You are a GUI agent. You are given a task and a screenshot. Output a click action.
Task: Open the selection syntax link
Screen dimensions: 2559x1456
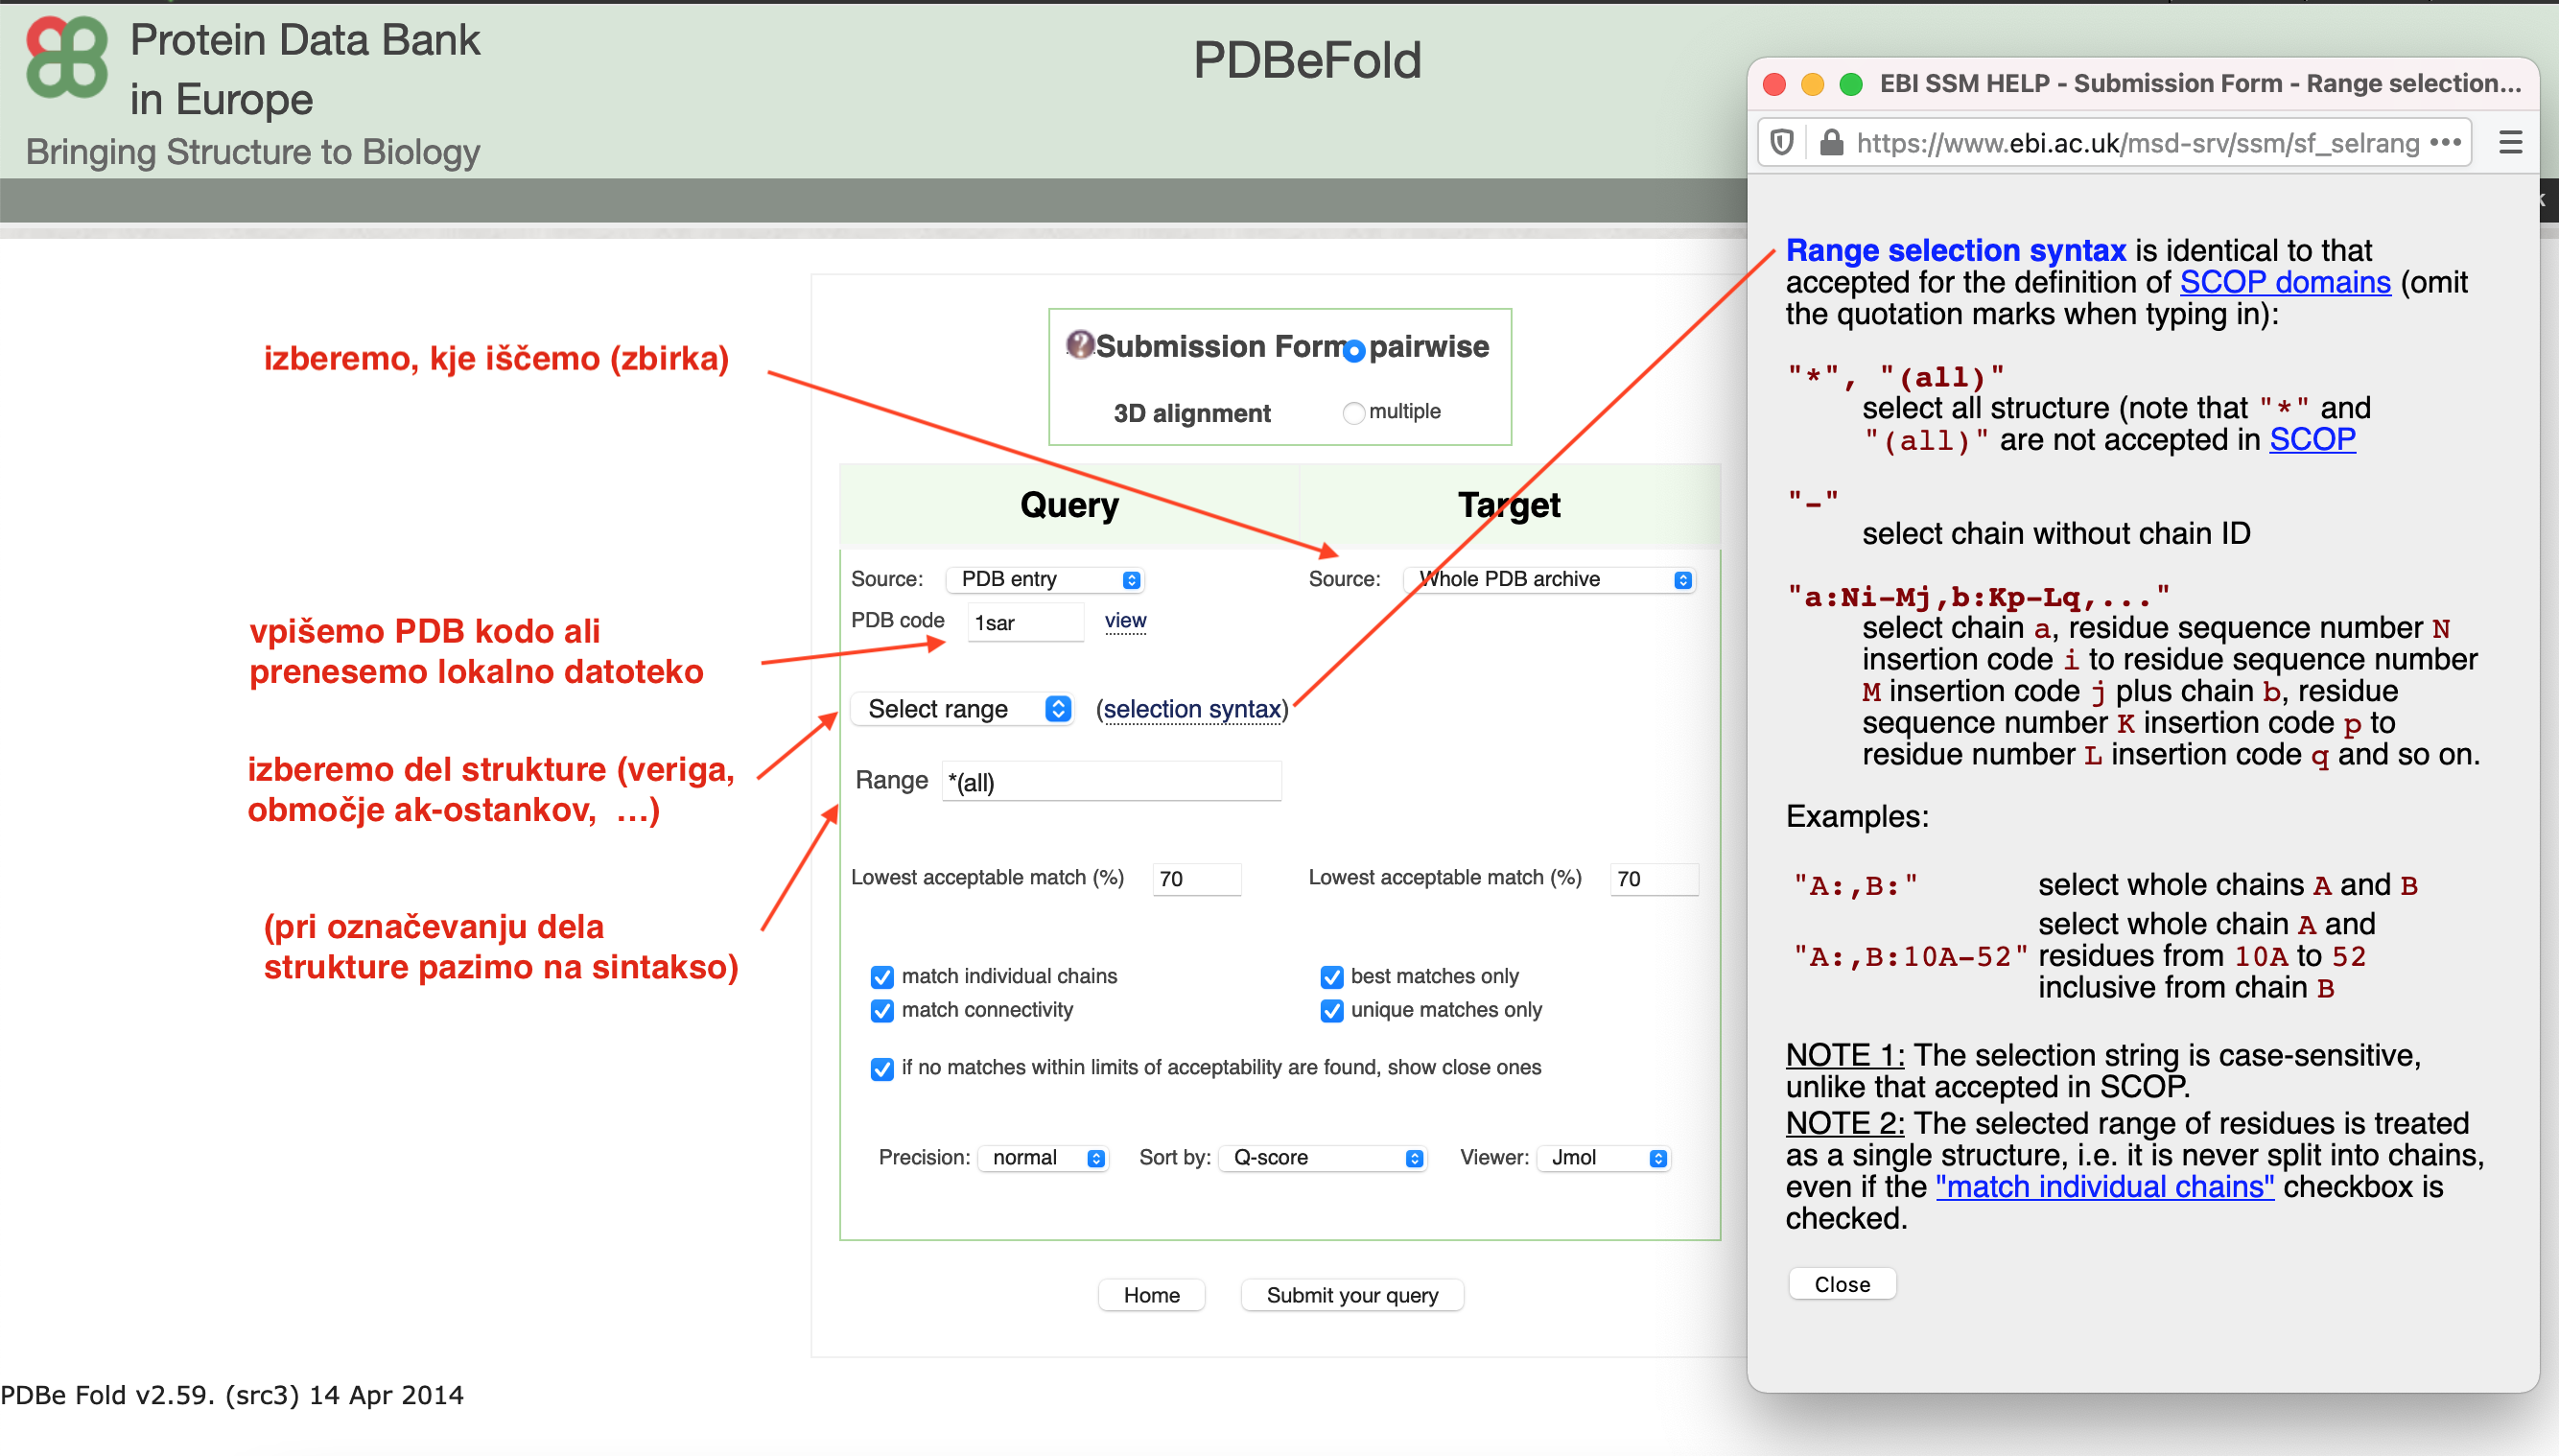point(1192,709)
